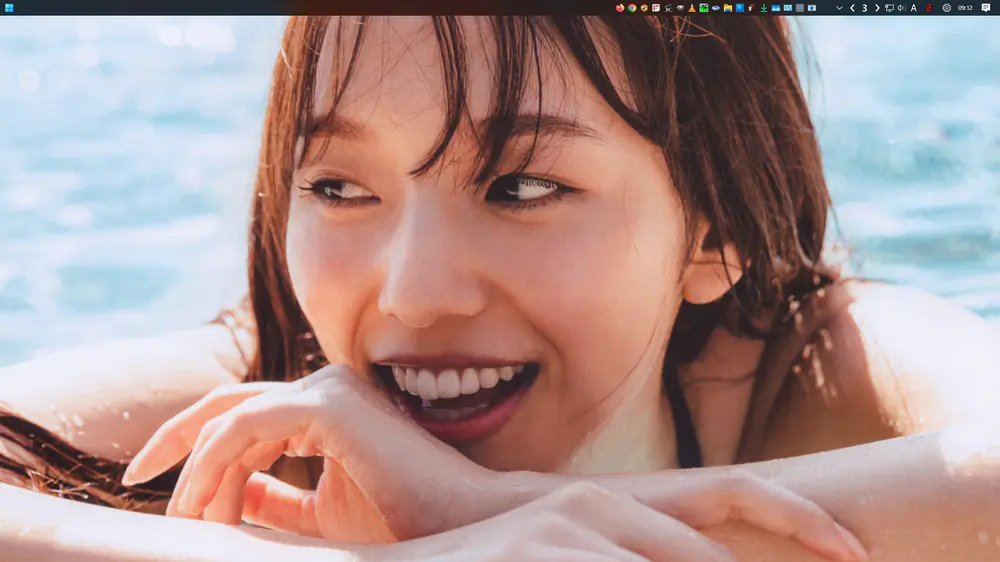This screenshot has height=562, width=1000.
Task: Toggle the input method A indicator
Action: click(x=914, y=7)
